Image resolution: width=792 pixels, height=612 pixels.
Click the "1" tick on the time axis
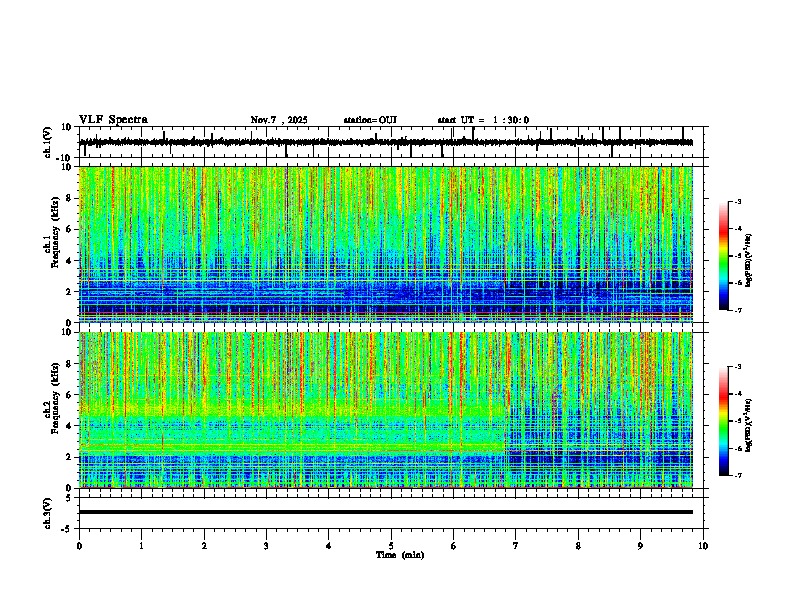[x=141, y=546]
